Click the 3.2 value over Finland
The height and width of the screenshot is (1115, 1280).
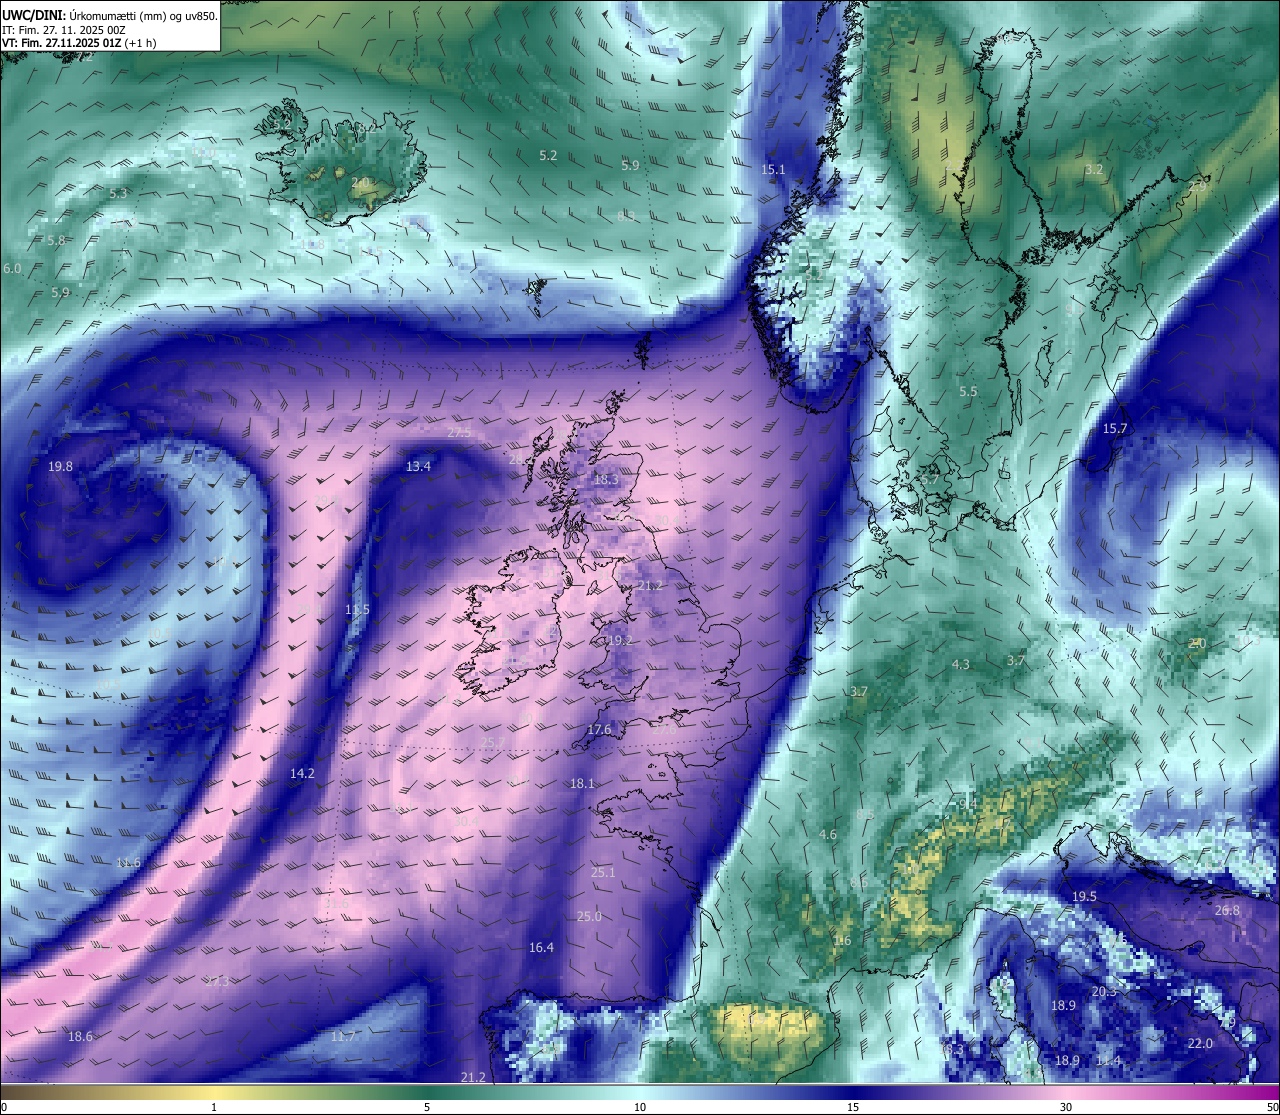coord(1094,170)
